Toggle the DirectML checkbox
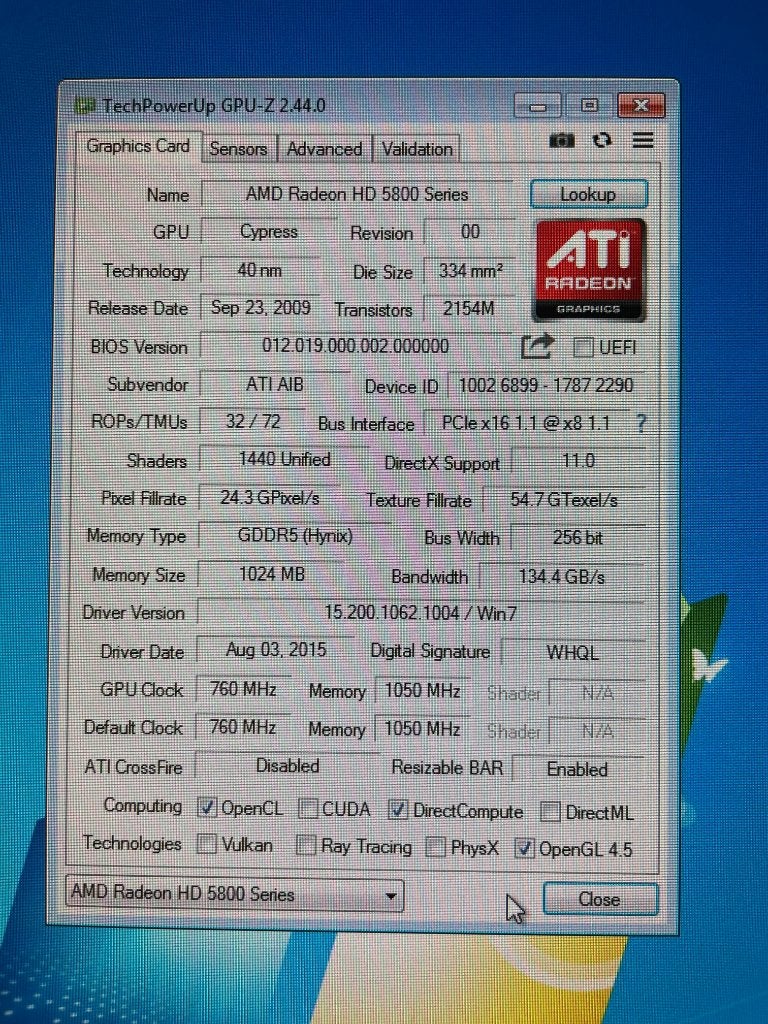Viewport: 768px width, 1024px height. click(550, 812)
